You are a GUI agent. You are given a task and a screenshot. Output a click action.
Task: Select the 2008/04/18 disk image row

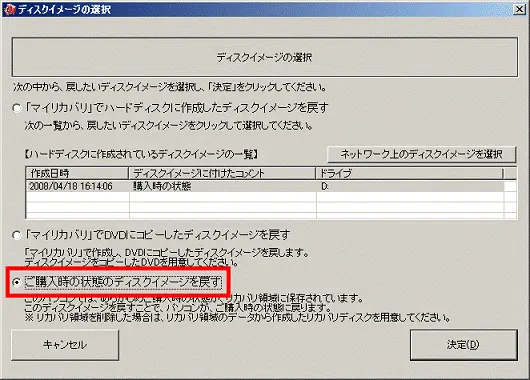(265, 186)
